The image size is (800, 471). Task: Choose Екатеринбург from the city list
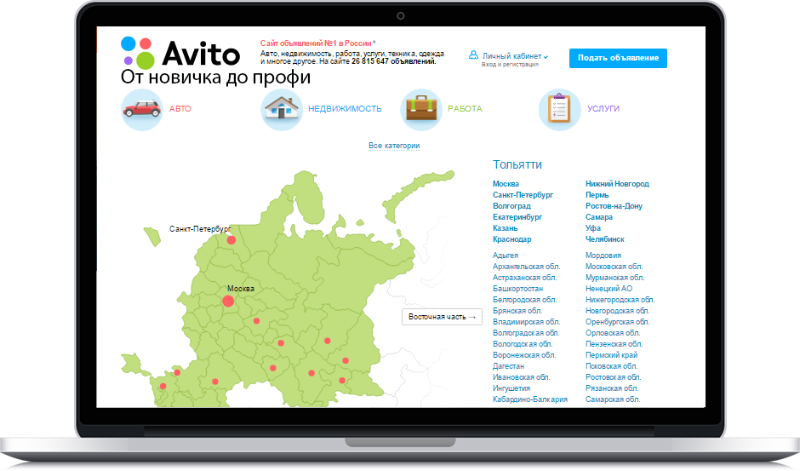pyautogui.click(x=518, y=216)
